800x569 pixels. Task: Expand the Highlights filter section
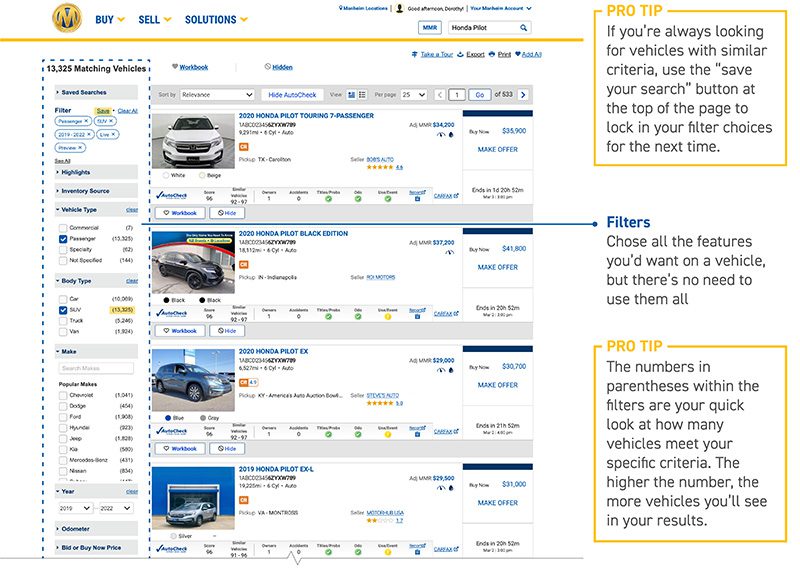pyautogui.click(x=96, y=172)
